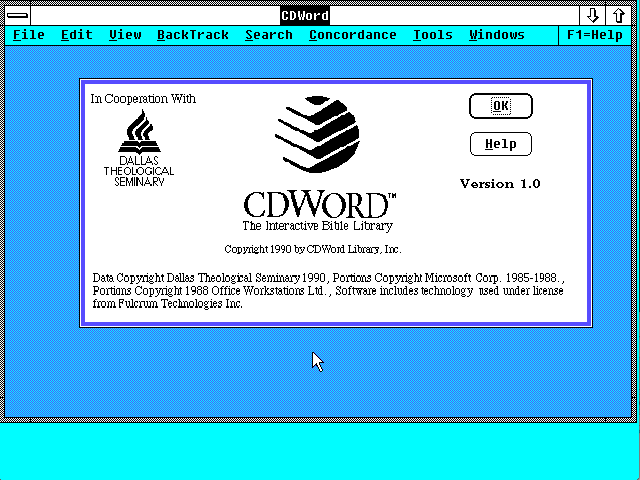The image size is (640, 480).
Task: Open the window control menu box
Action: pyautogui.click(x=18, y=16)
